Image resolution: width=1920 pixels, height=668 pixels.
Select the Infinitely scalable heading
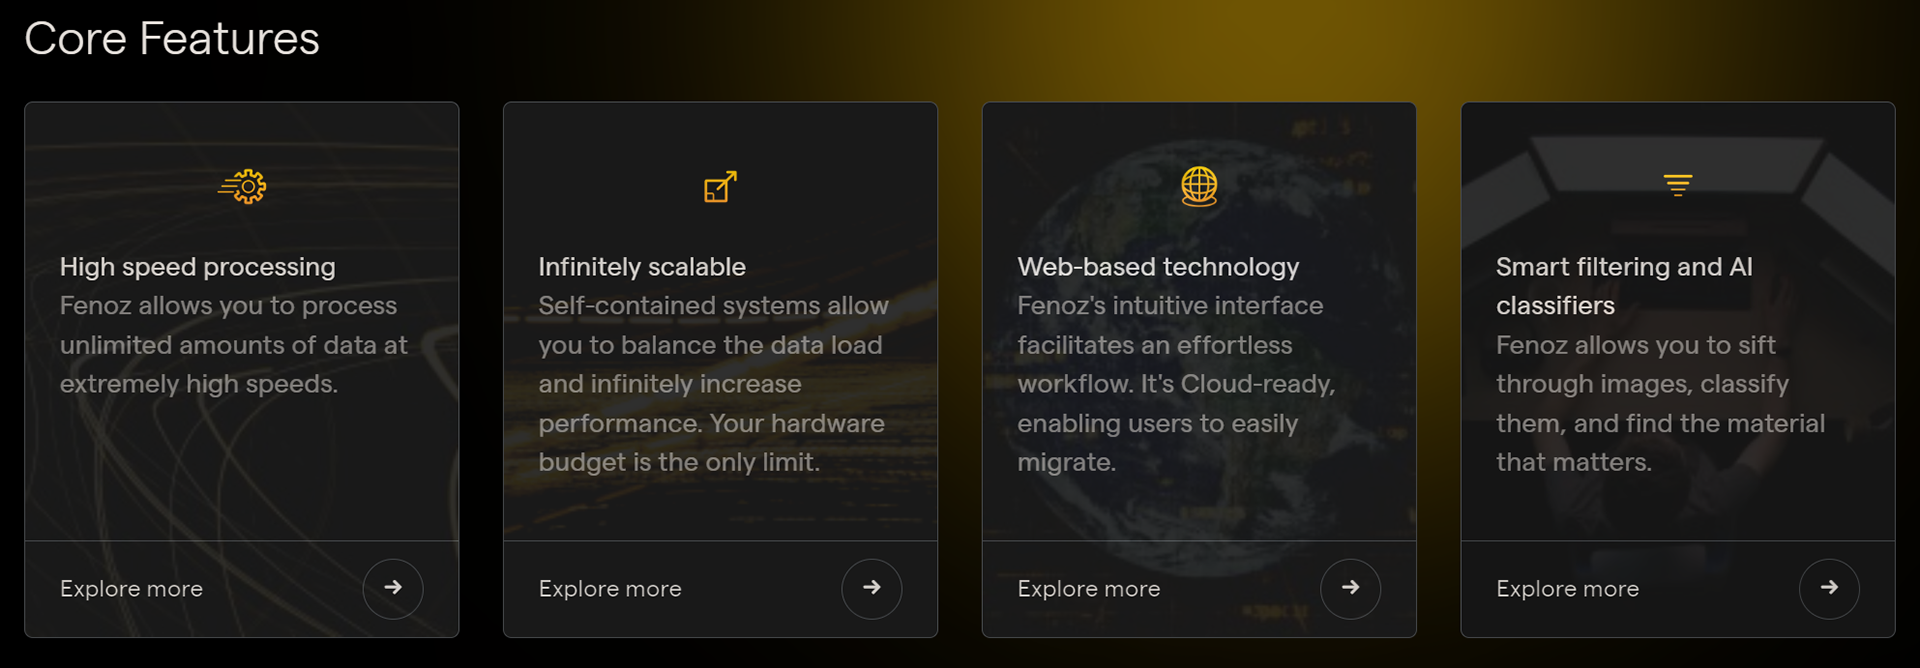coord(642,267)
